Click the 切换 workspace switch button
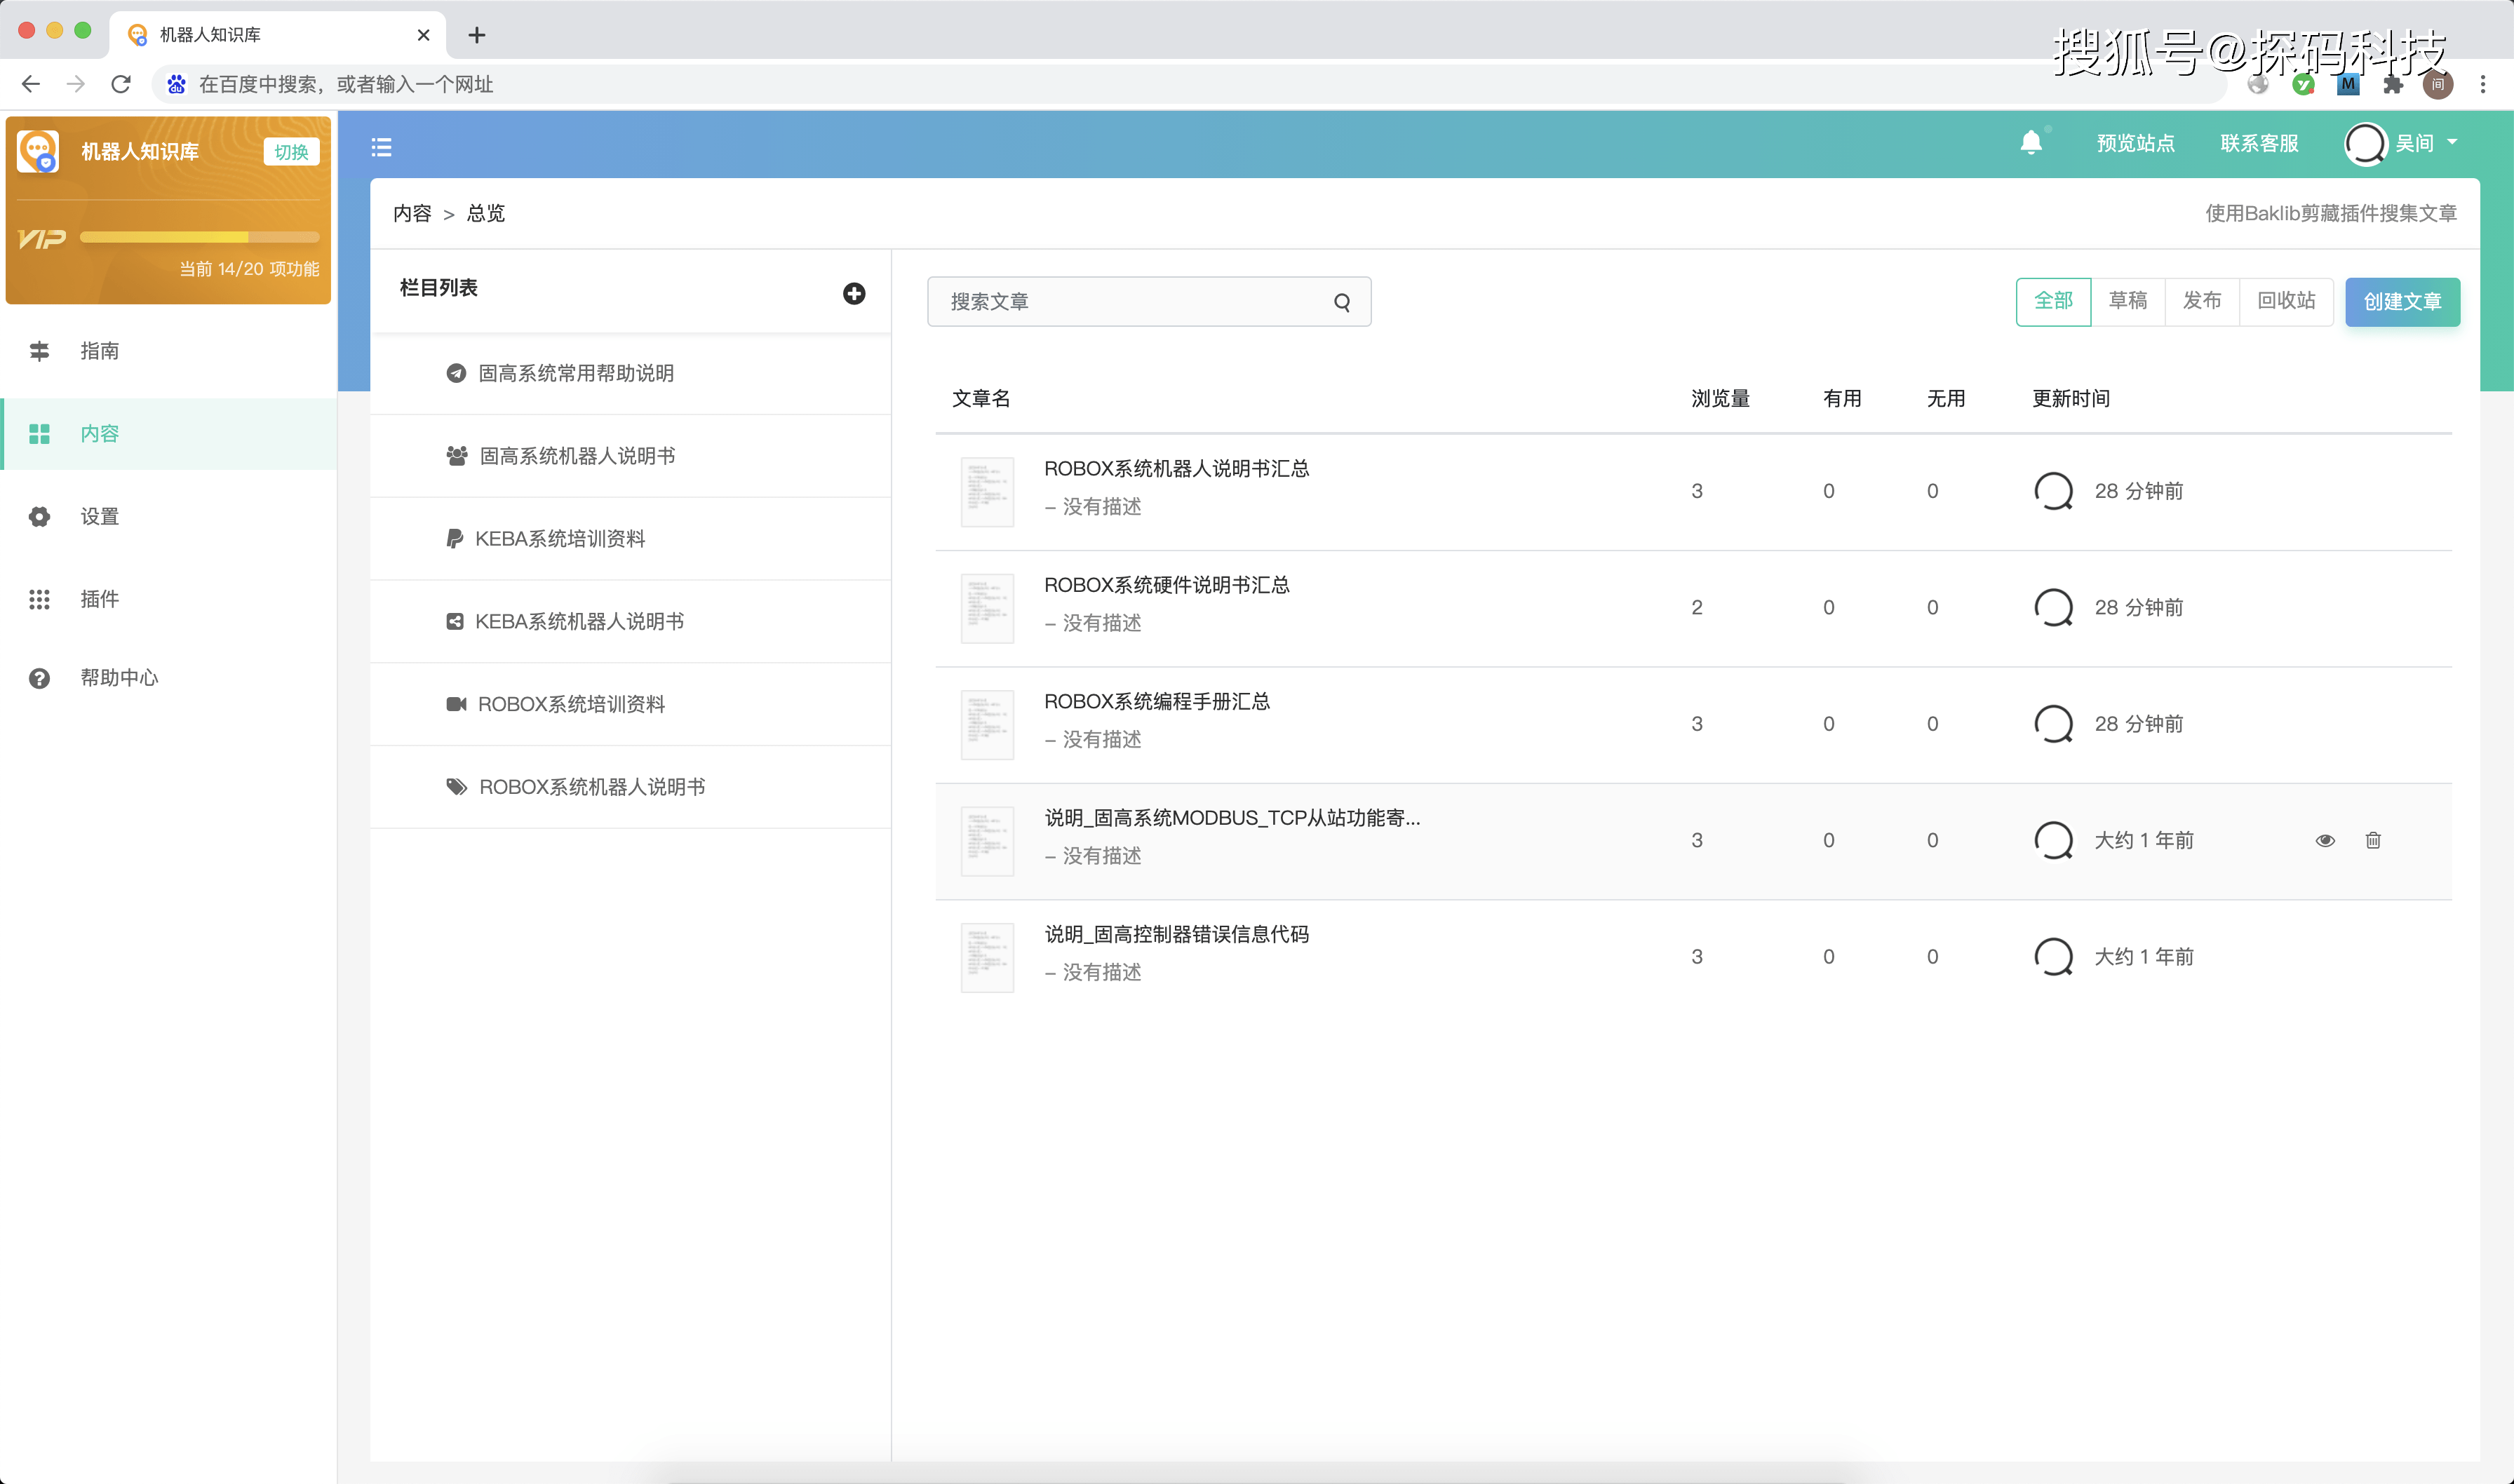 click(290, 151)
